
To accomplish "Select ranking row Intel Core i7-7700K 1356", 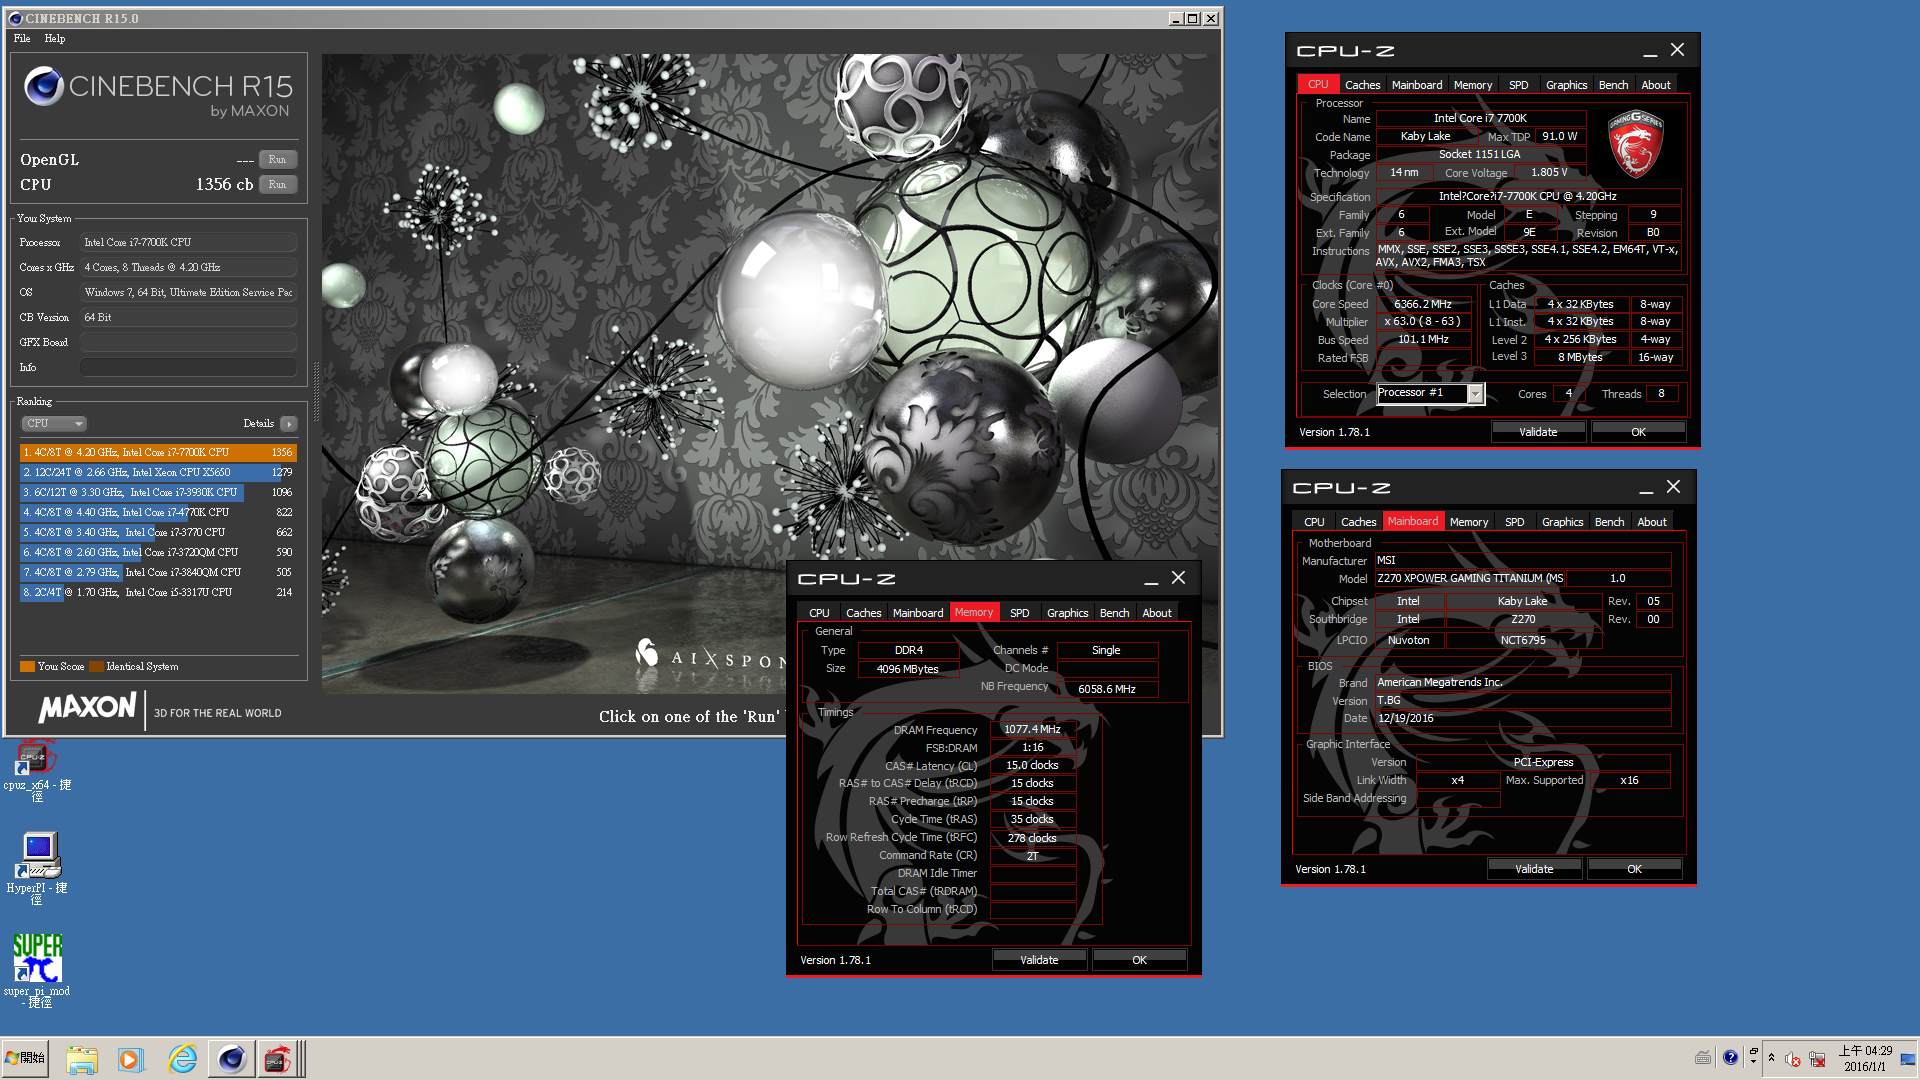I will 158,452.
